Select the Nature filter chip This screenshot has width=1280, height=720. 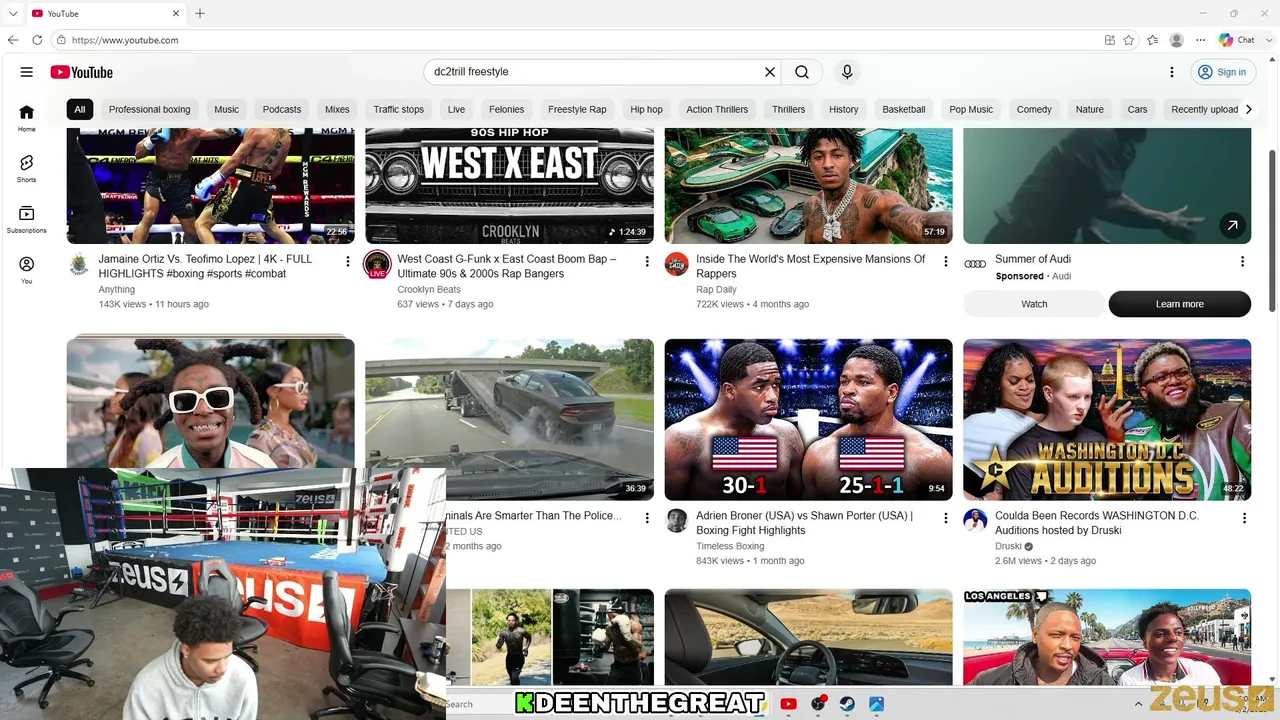click(x=1090, y=109)
